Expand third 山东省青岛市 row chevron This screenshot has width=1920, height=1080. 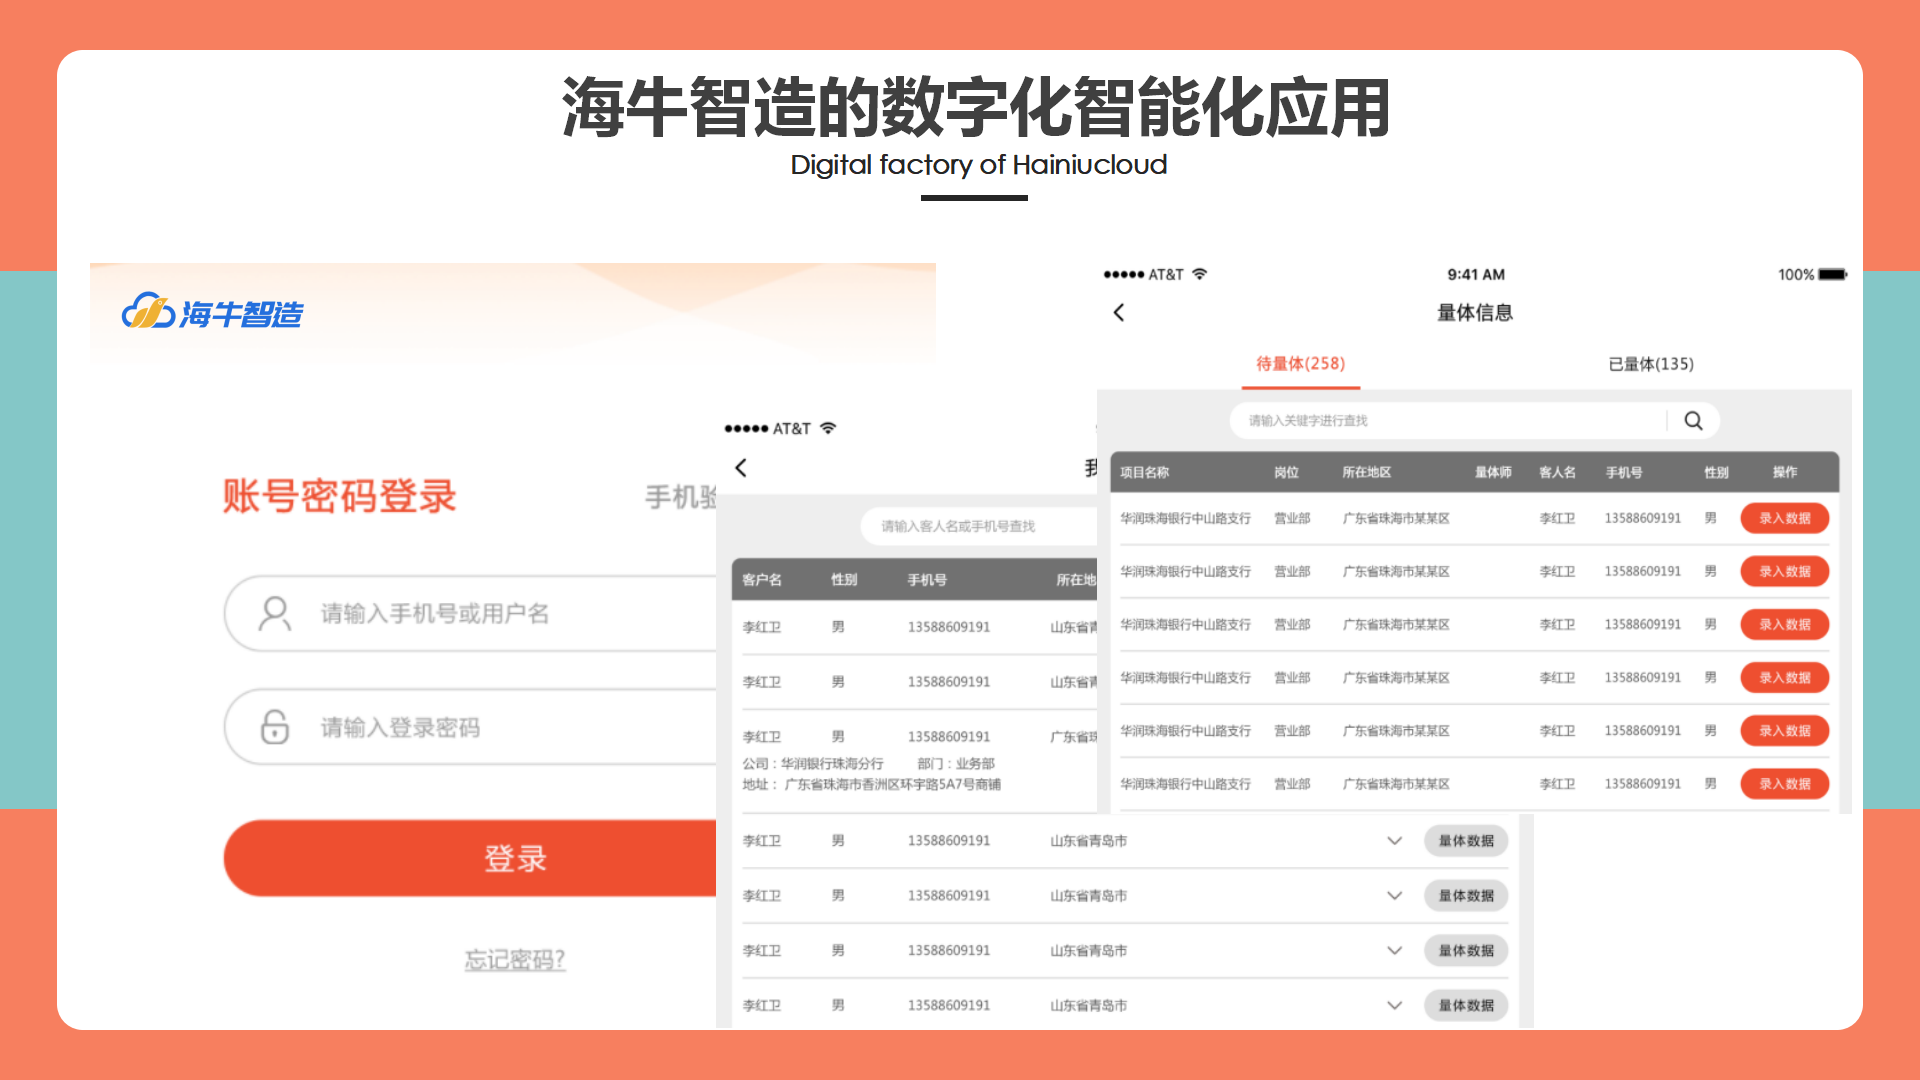(x=1394, y=951)
